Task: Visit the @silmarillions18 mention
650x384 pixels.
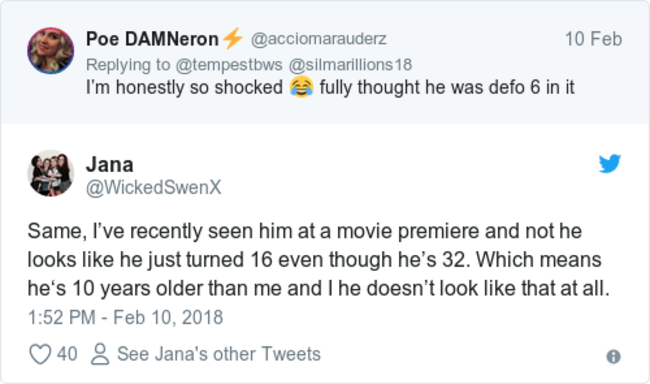Action: 350,65
